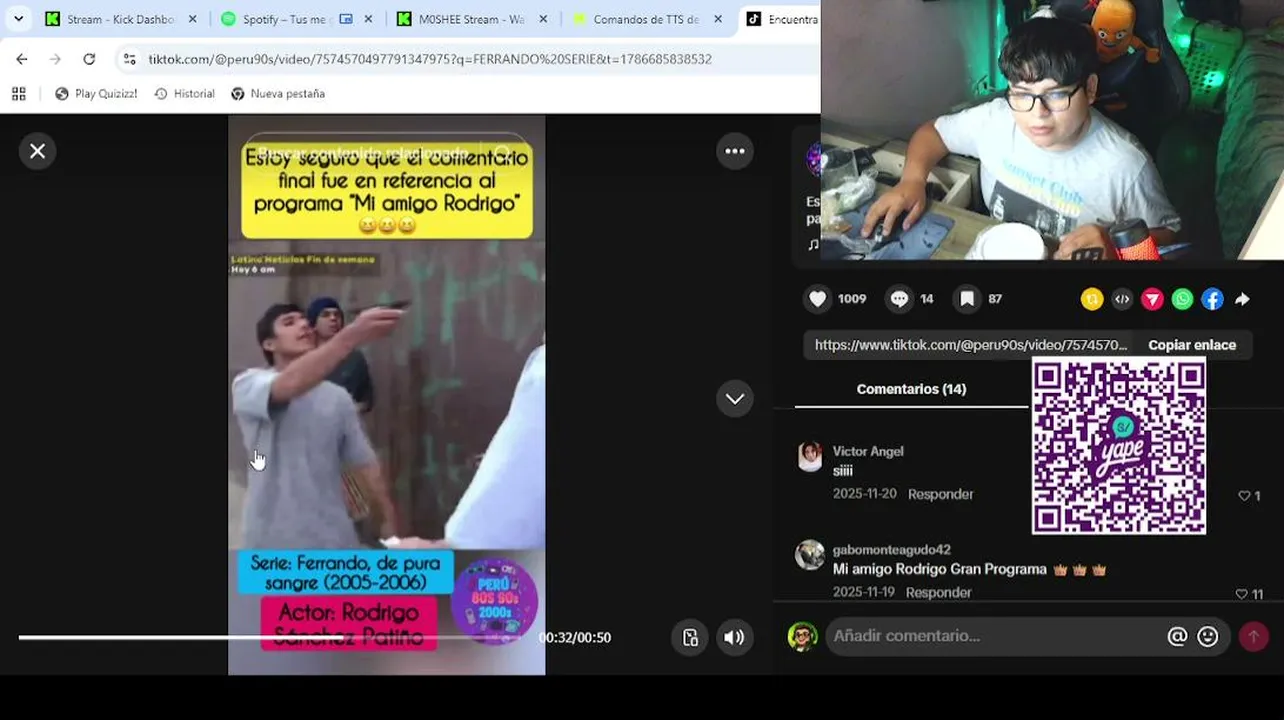Post the comment with the red arrow button
Screen dimensions: 1284x720
pyautogui.click(x=1254, y=636)
